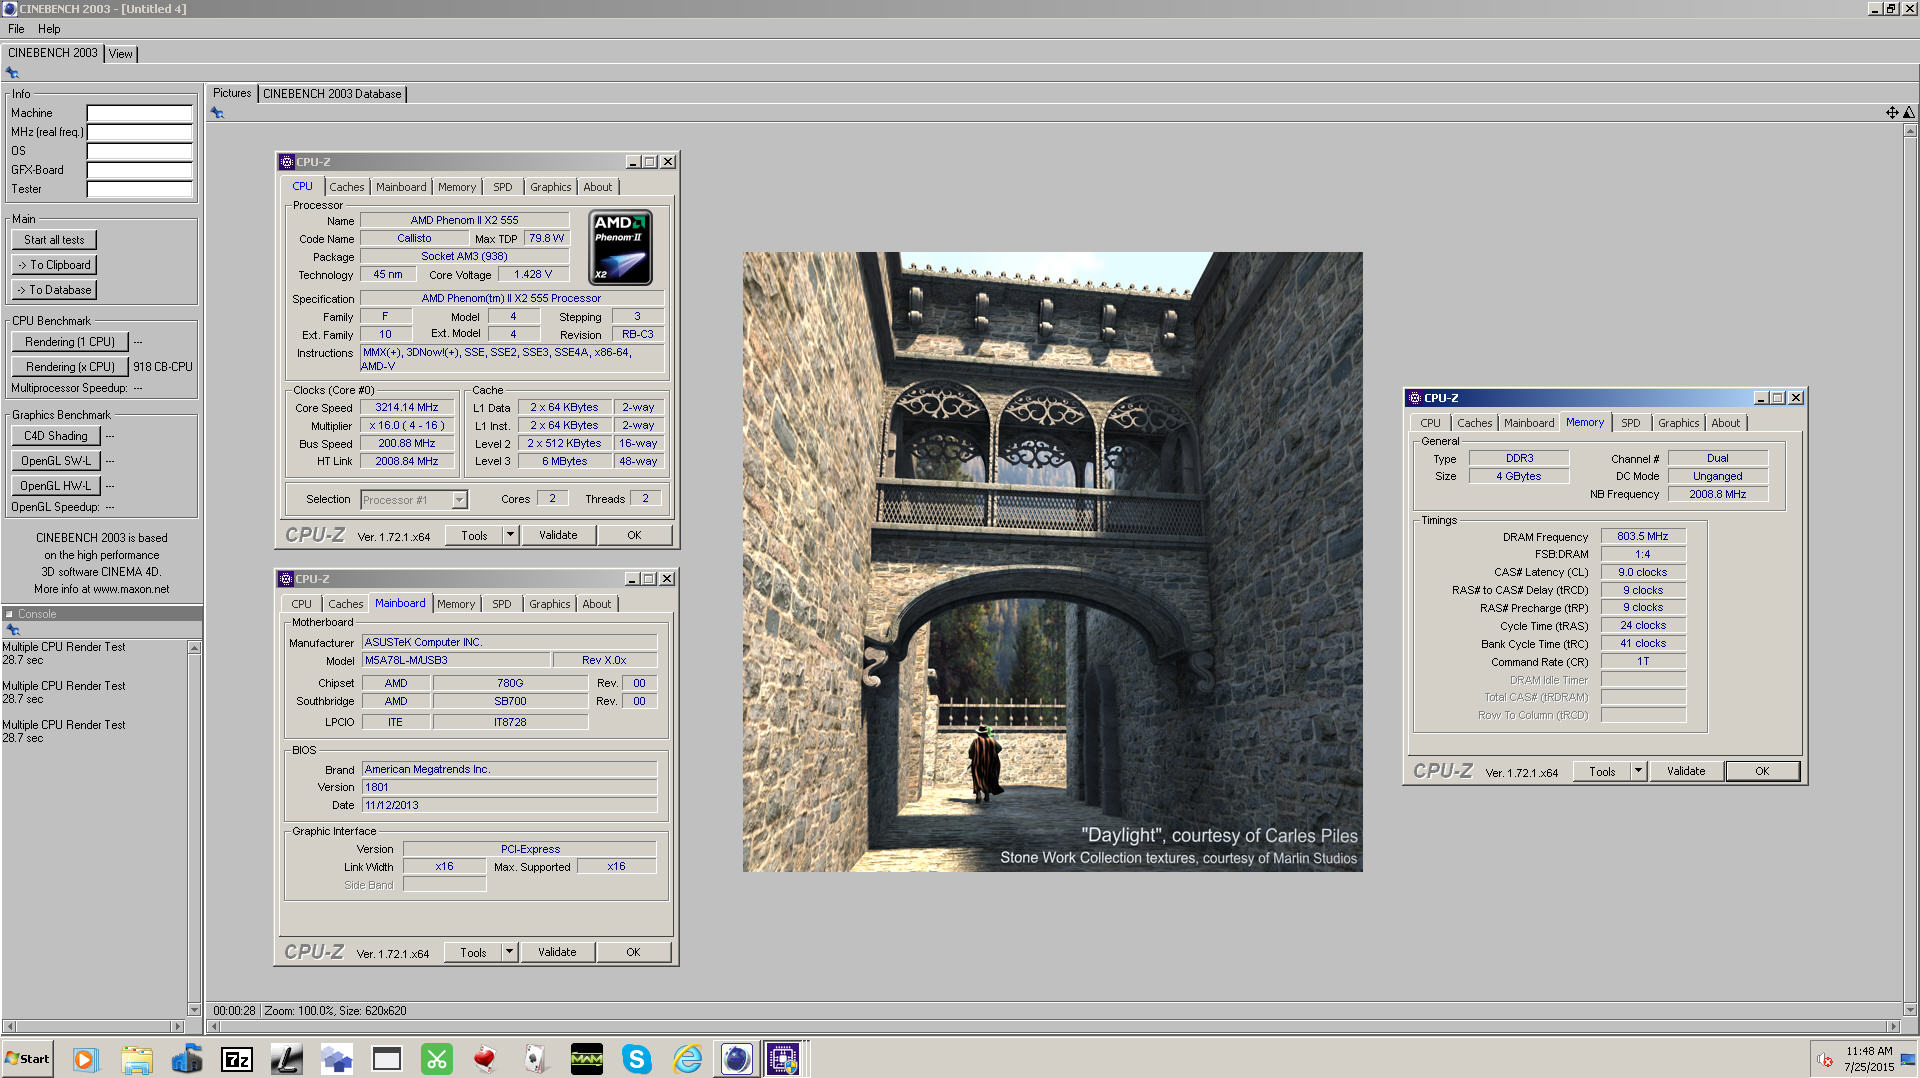Click the clock showing 11:48 AM
The width and height of the screenshot is (1920, 1078).
click(x=1869, y=1051)
